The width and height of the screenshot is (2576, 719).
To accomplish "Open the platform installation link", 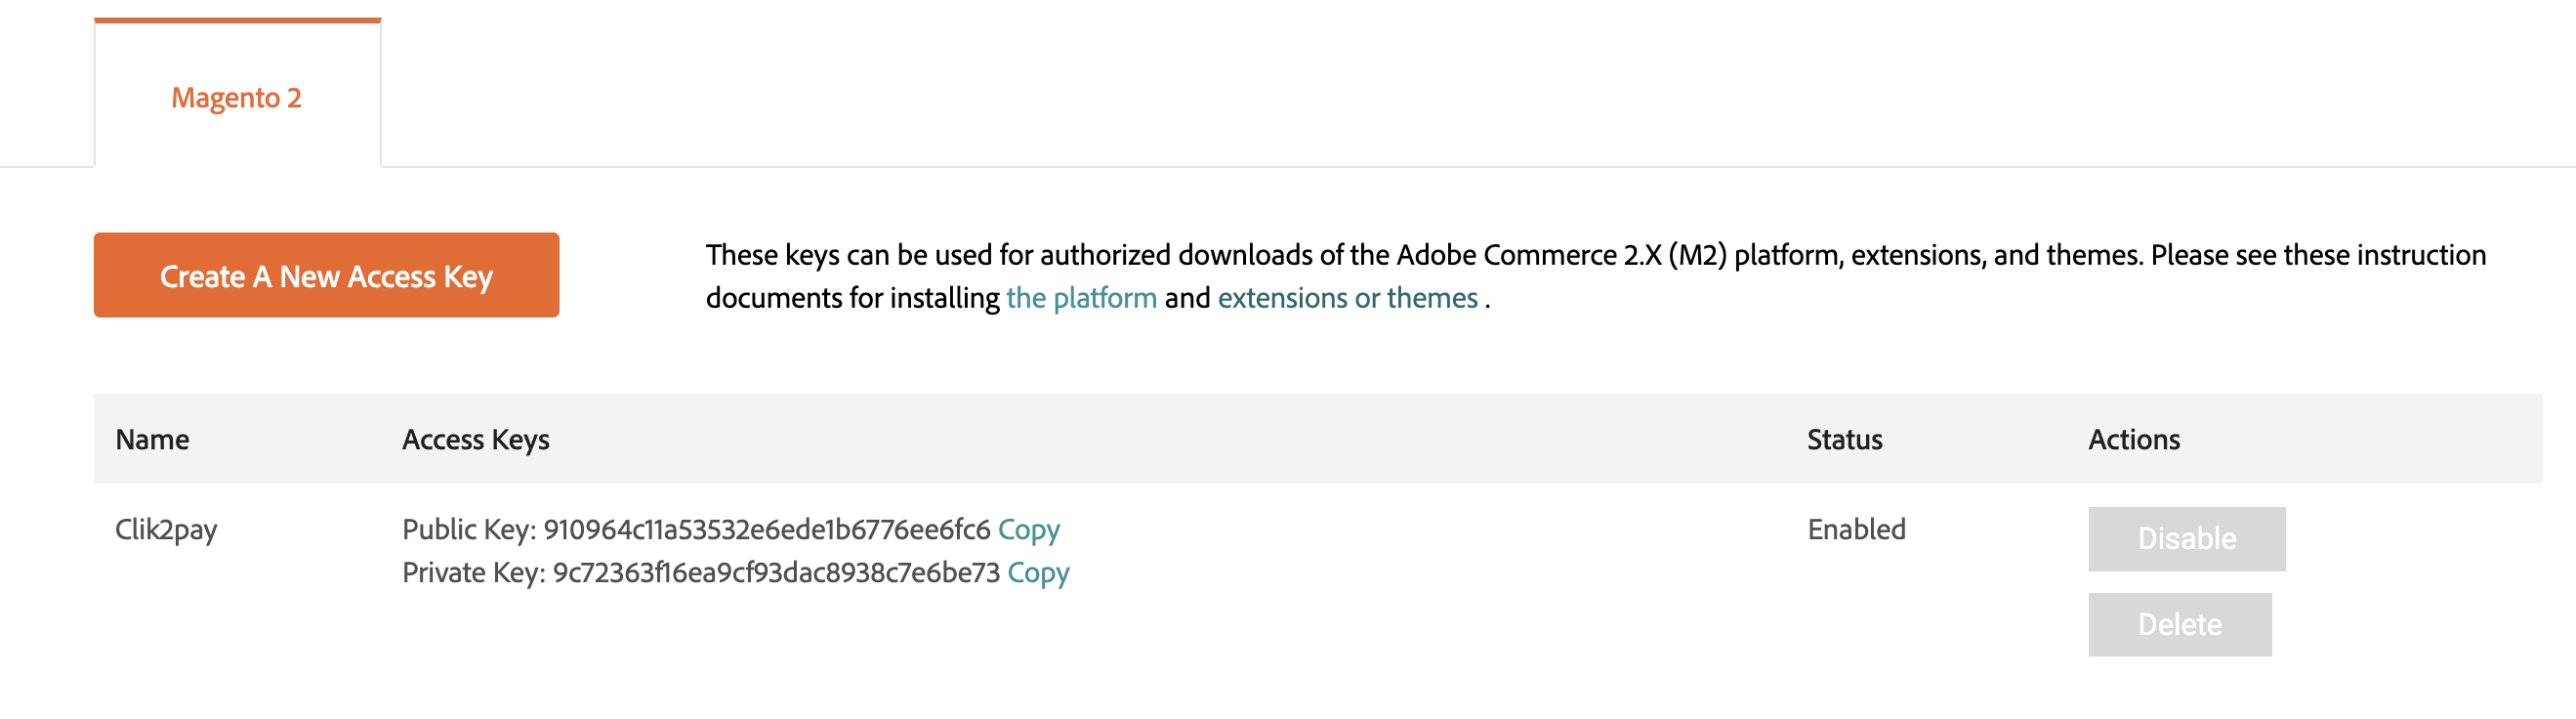I will click(x=1081, y=298).
